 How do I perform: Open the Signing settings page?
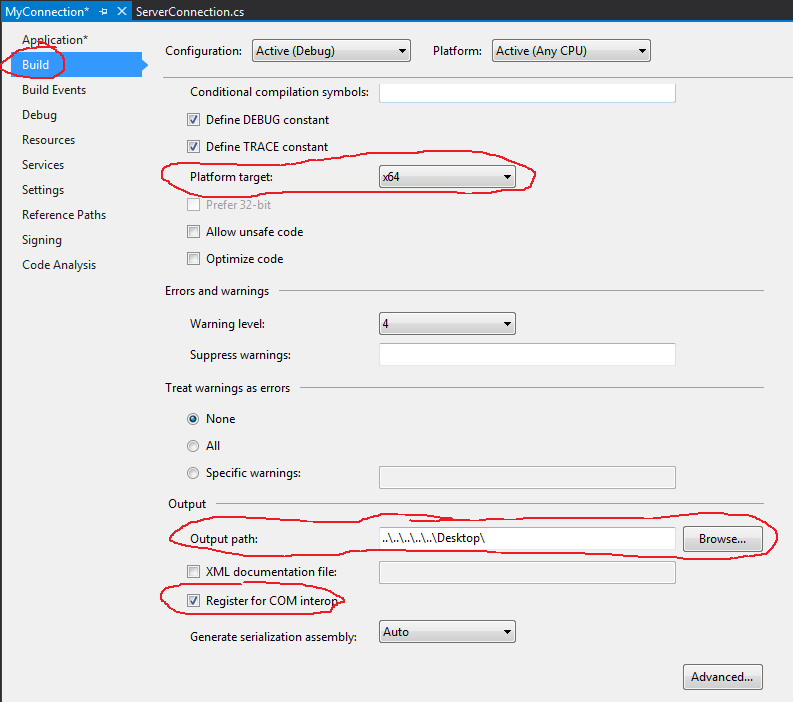pyautogui.click(x=42, y=240)
